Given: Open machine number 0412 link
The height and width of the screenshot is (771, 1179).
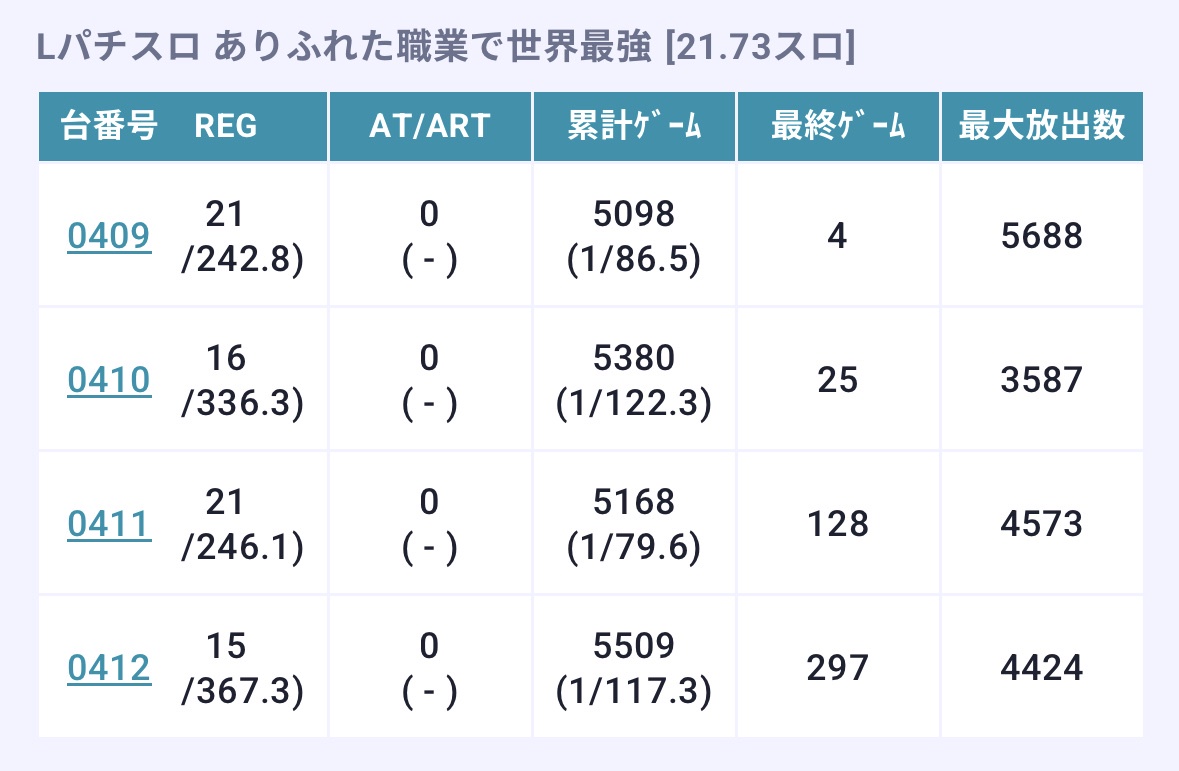Looking at the screenshot, I should pos(109,668).
